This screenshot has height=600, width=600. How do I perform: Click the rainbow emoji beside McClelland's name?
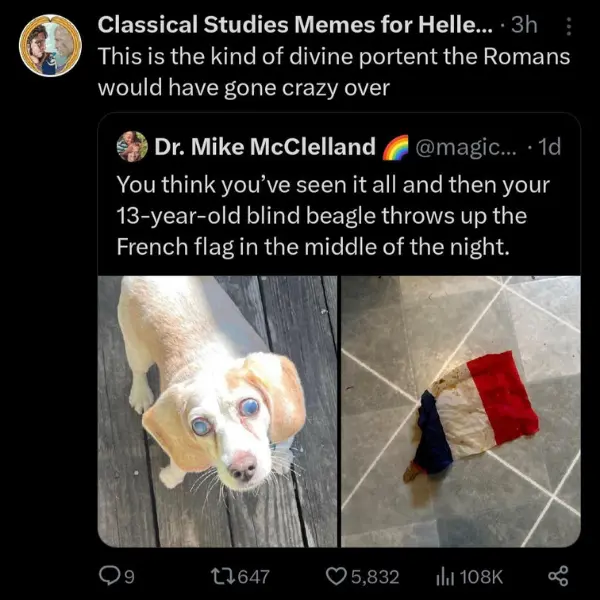(396, 148)
